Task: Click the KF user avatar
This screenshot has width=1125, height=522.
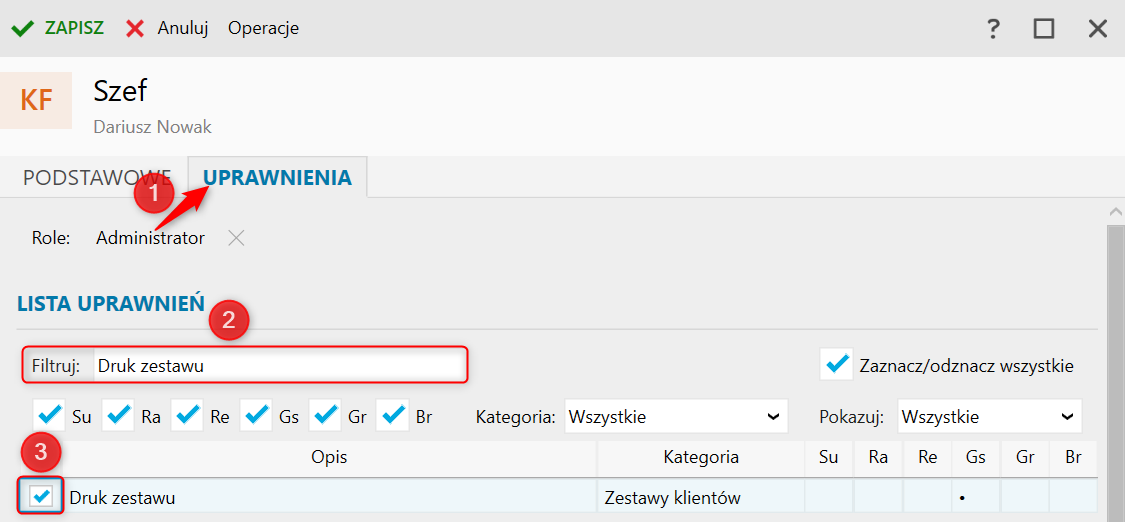Action: 36,100
